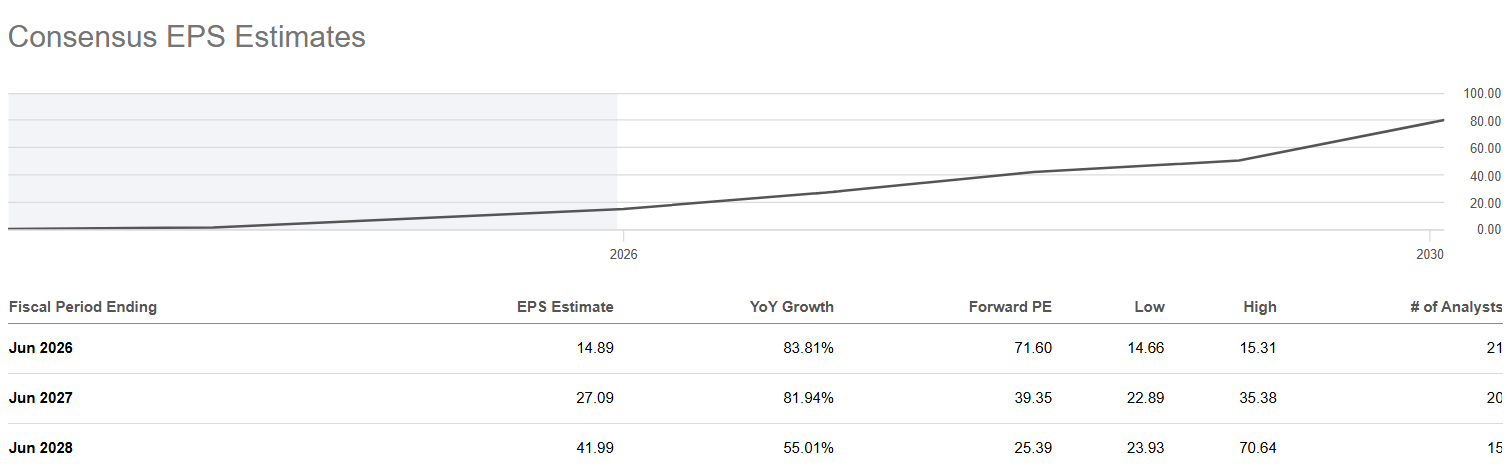Open the Jun 2028 fiscal period row

pos(755,447)
